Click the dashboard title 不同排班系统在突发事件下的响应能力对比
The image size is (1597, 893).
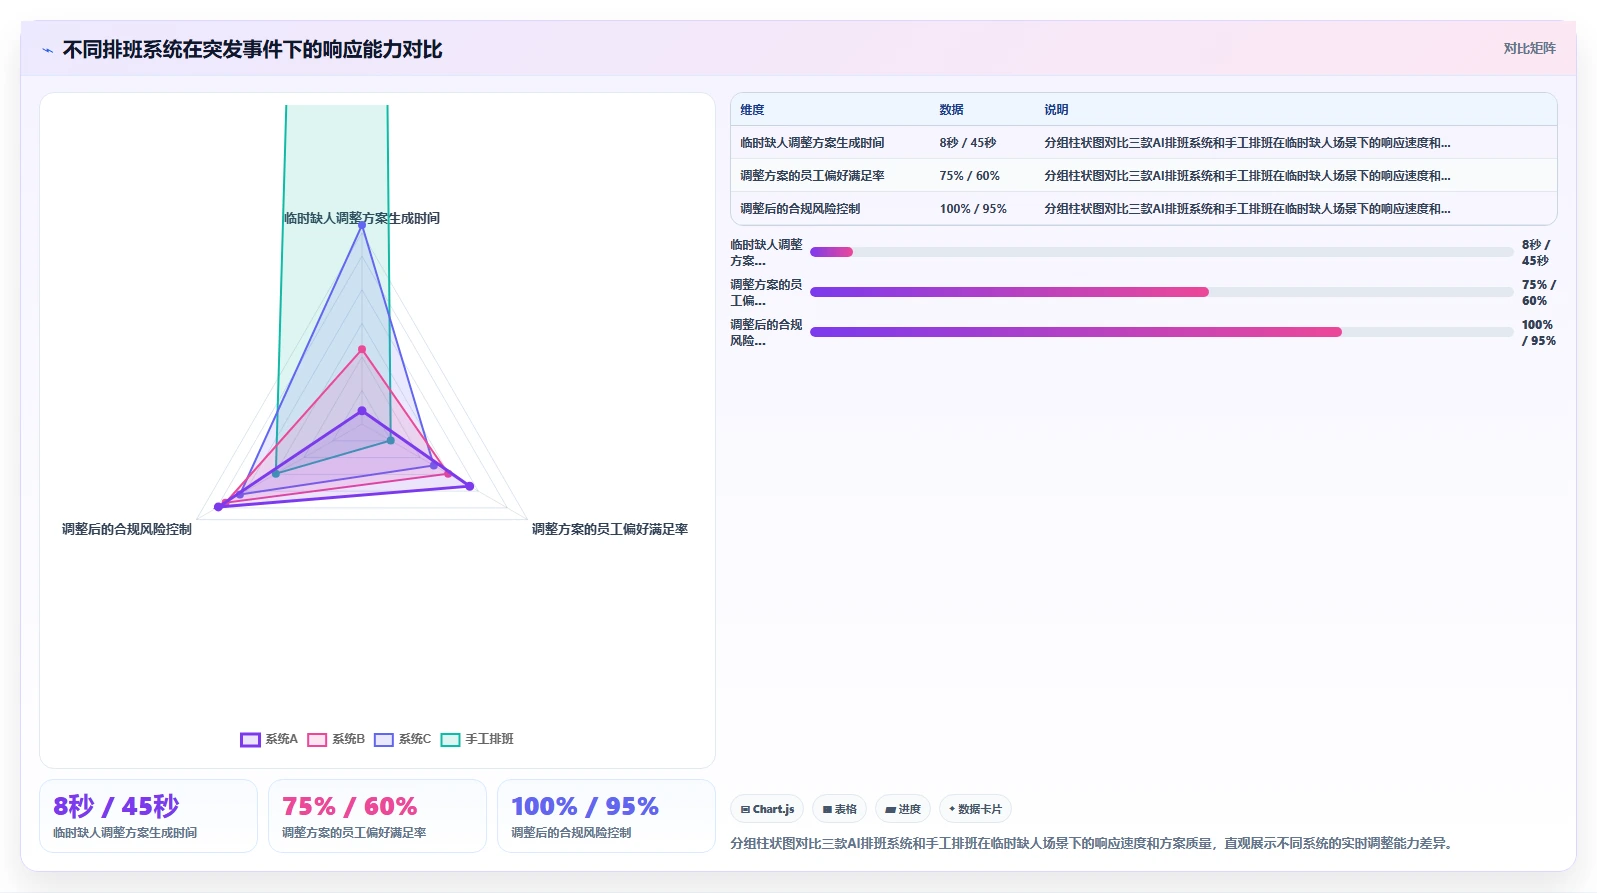(x=252, y=50)
